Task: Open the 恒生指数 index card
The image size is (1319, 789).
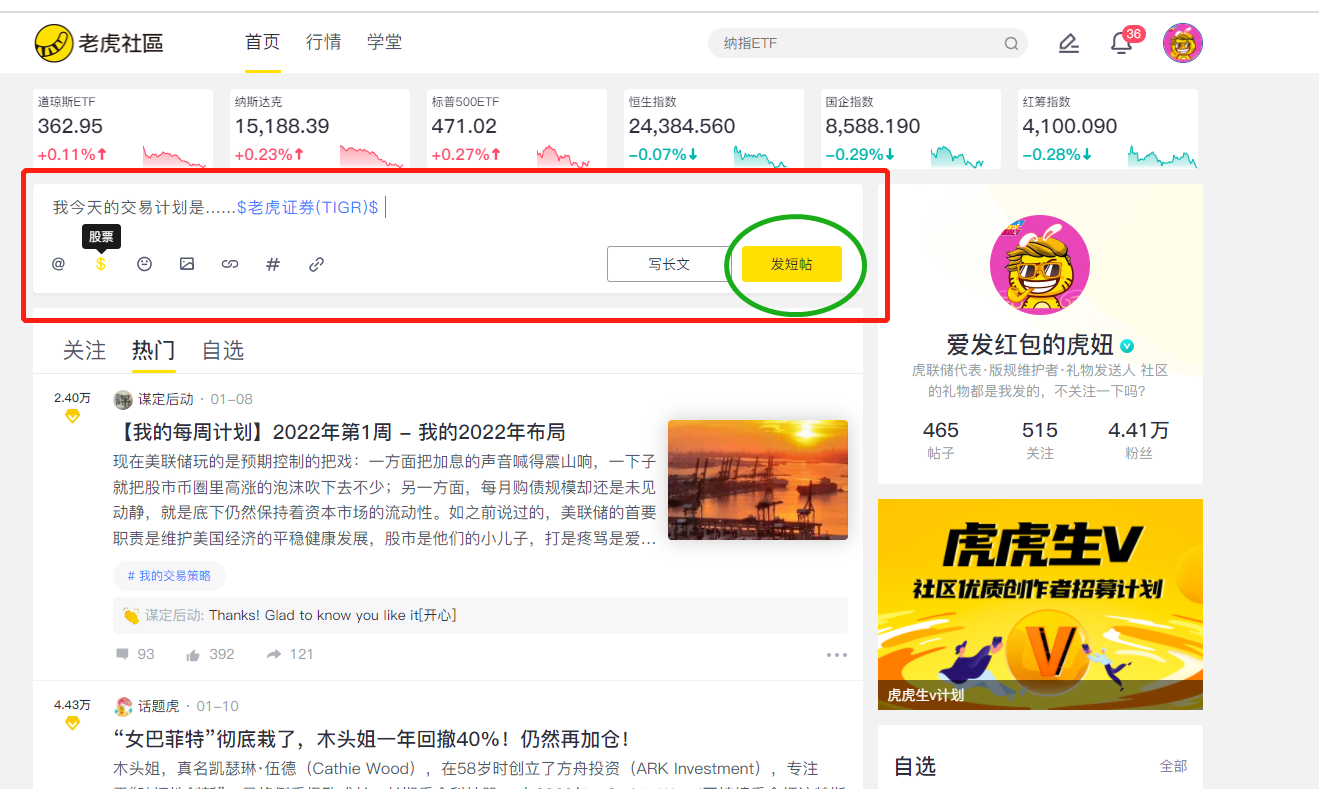Action: [714, 129]
